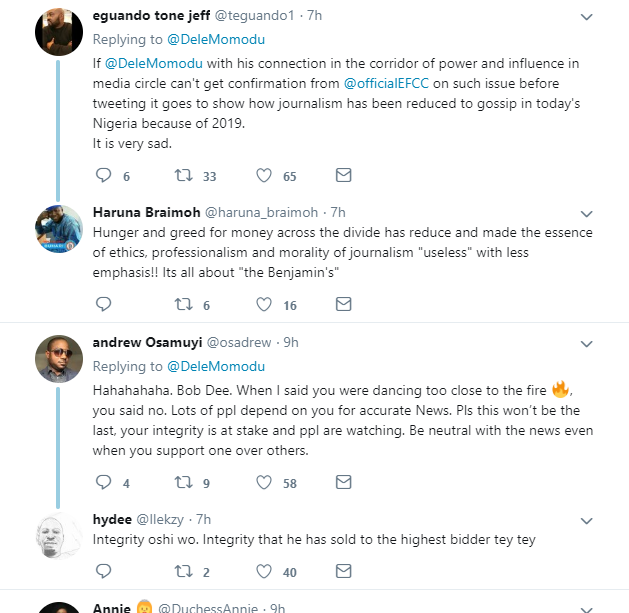Viewport: 629px width, 613px height.
Task: Retweet Haruna Braimoh's tweet
Action: pyautogui.click(x=183, y=305)
